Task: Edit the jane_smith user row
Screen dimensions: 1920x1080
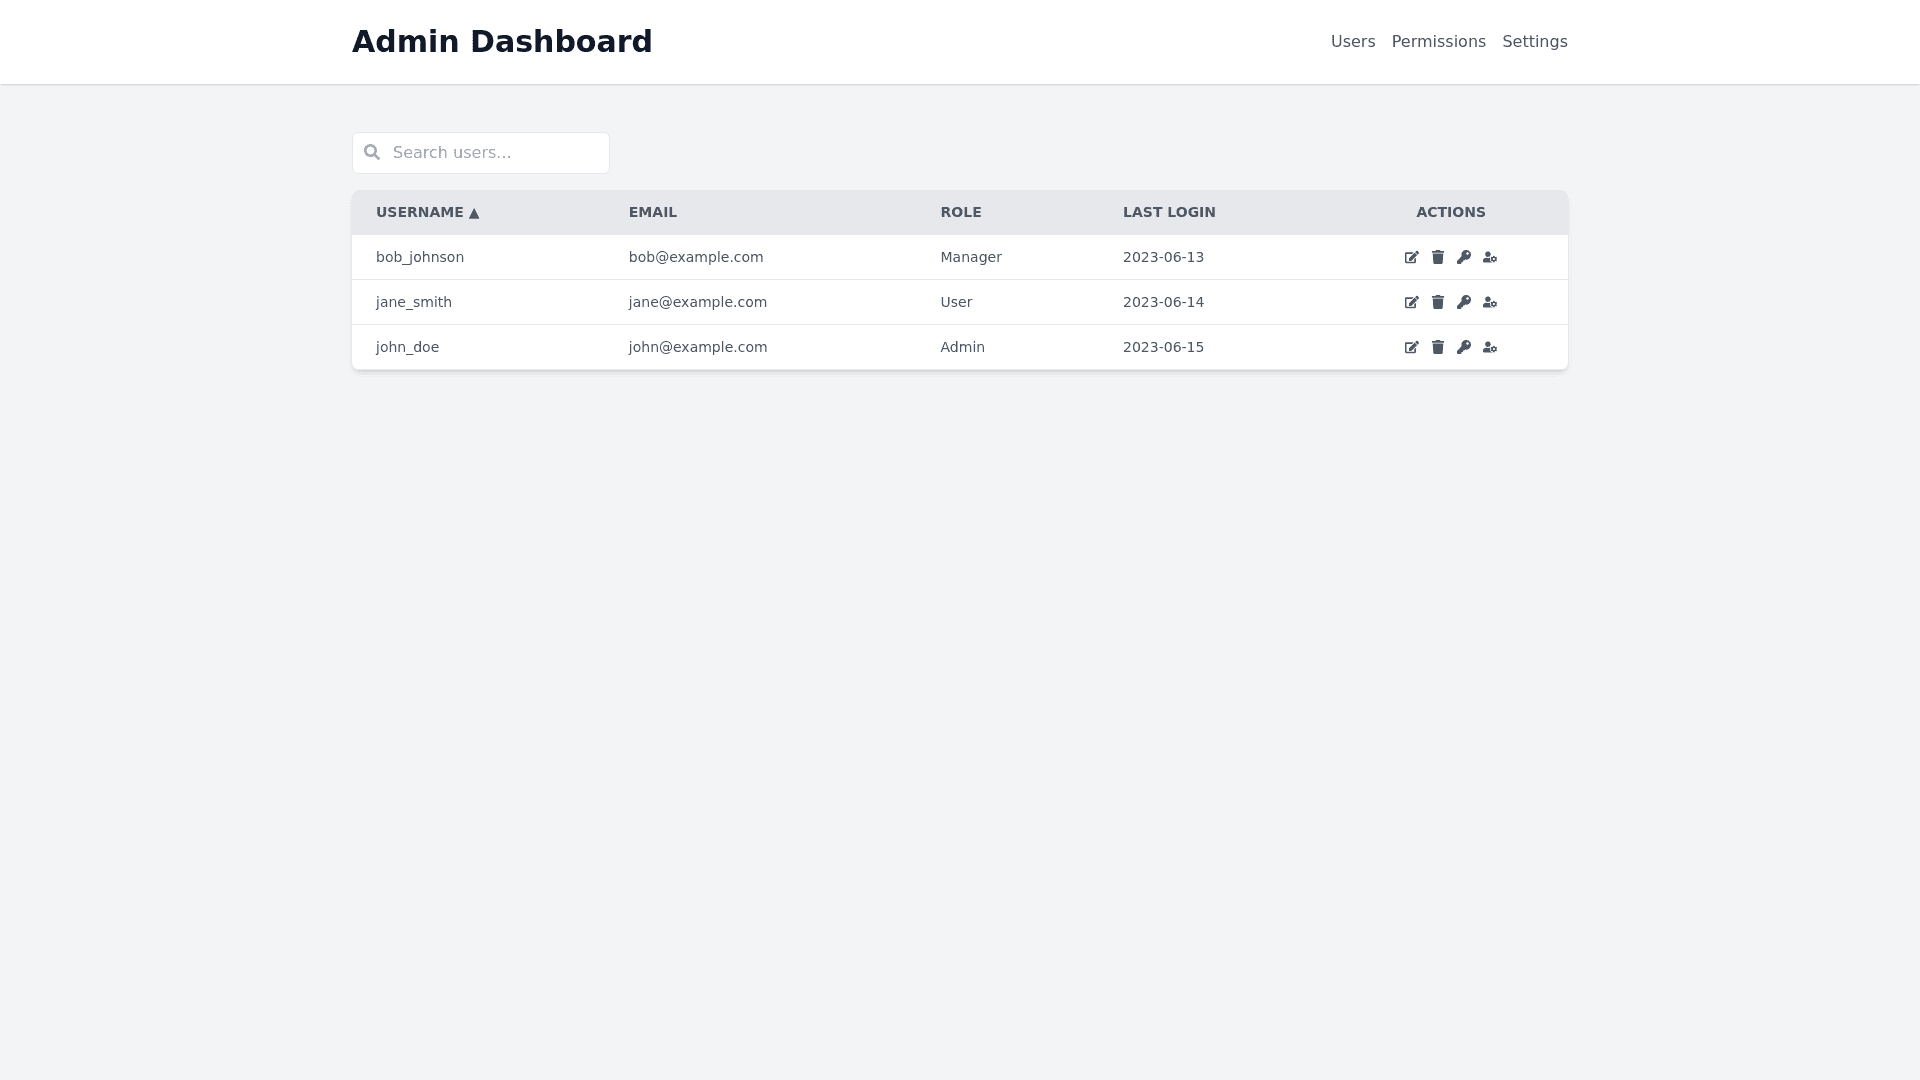Action: click(1411, 302)
